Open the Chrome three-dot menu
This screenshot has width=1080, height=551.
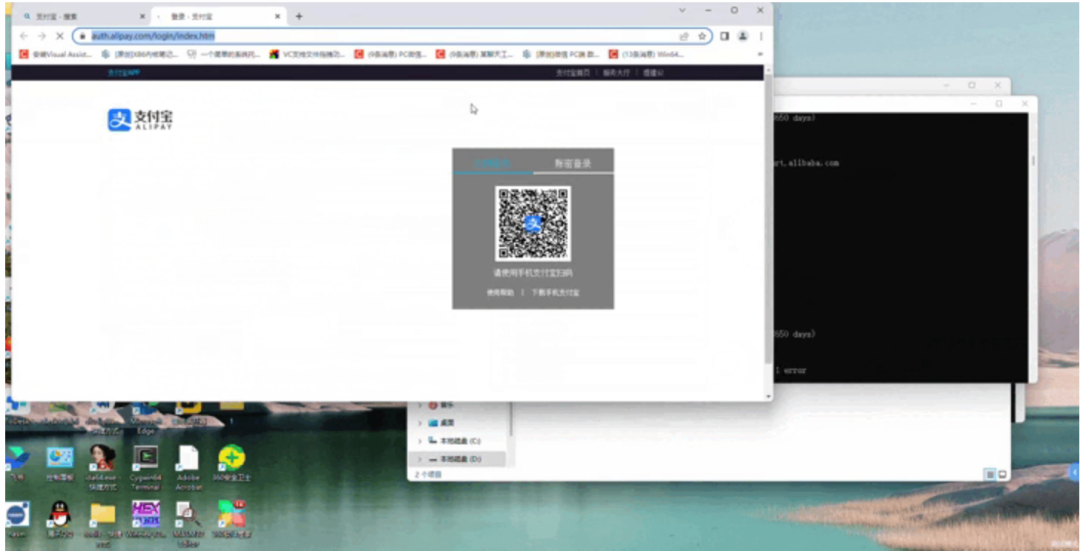[x=761, y=36]
